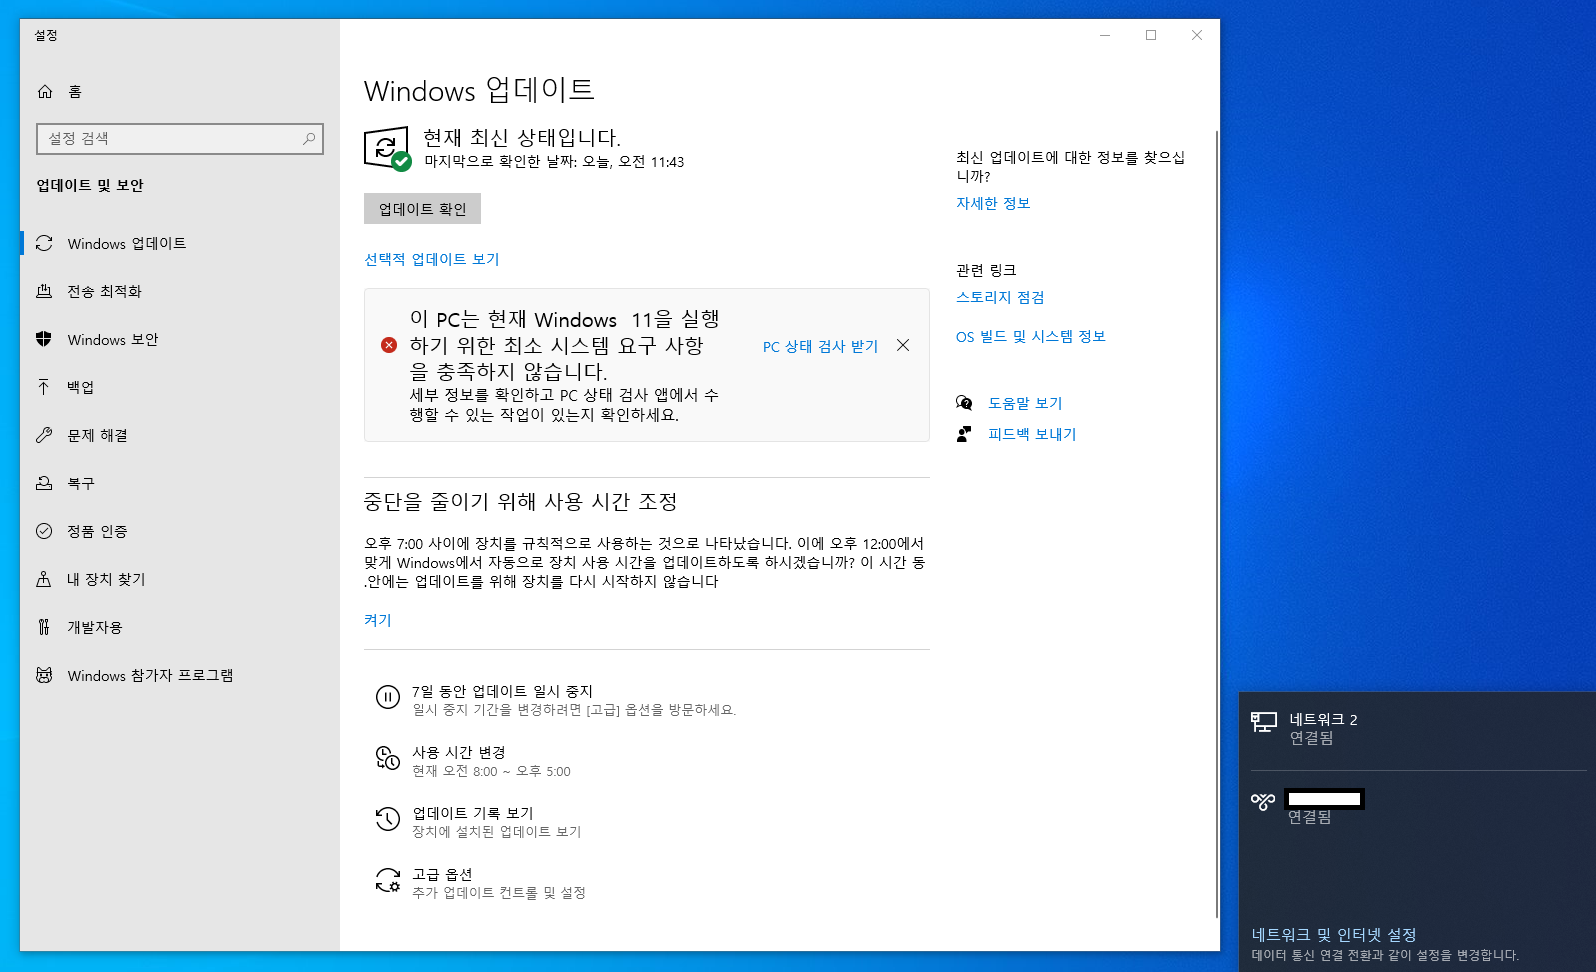Image resolution: width=1596 pixels, height=972 pixels.
Task: Click the 개발자용 tools icon
Action: pos(44,627)
